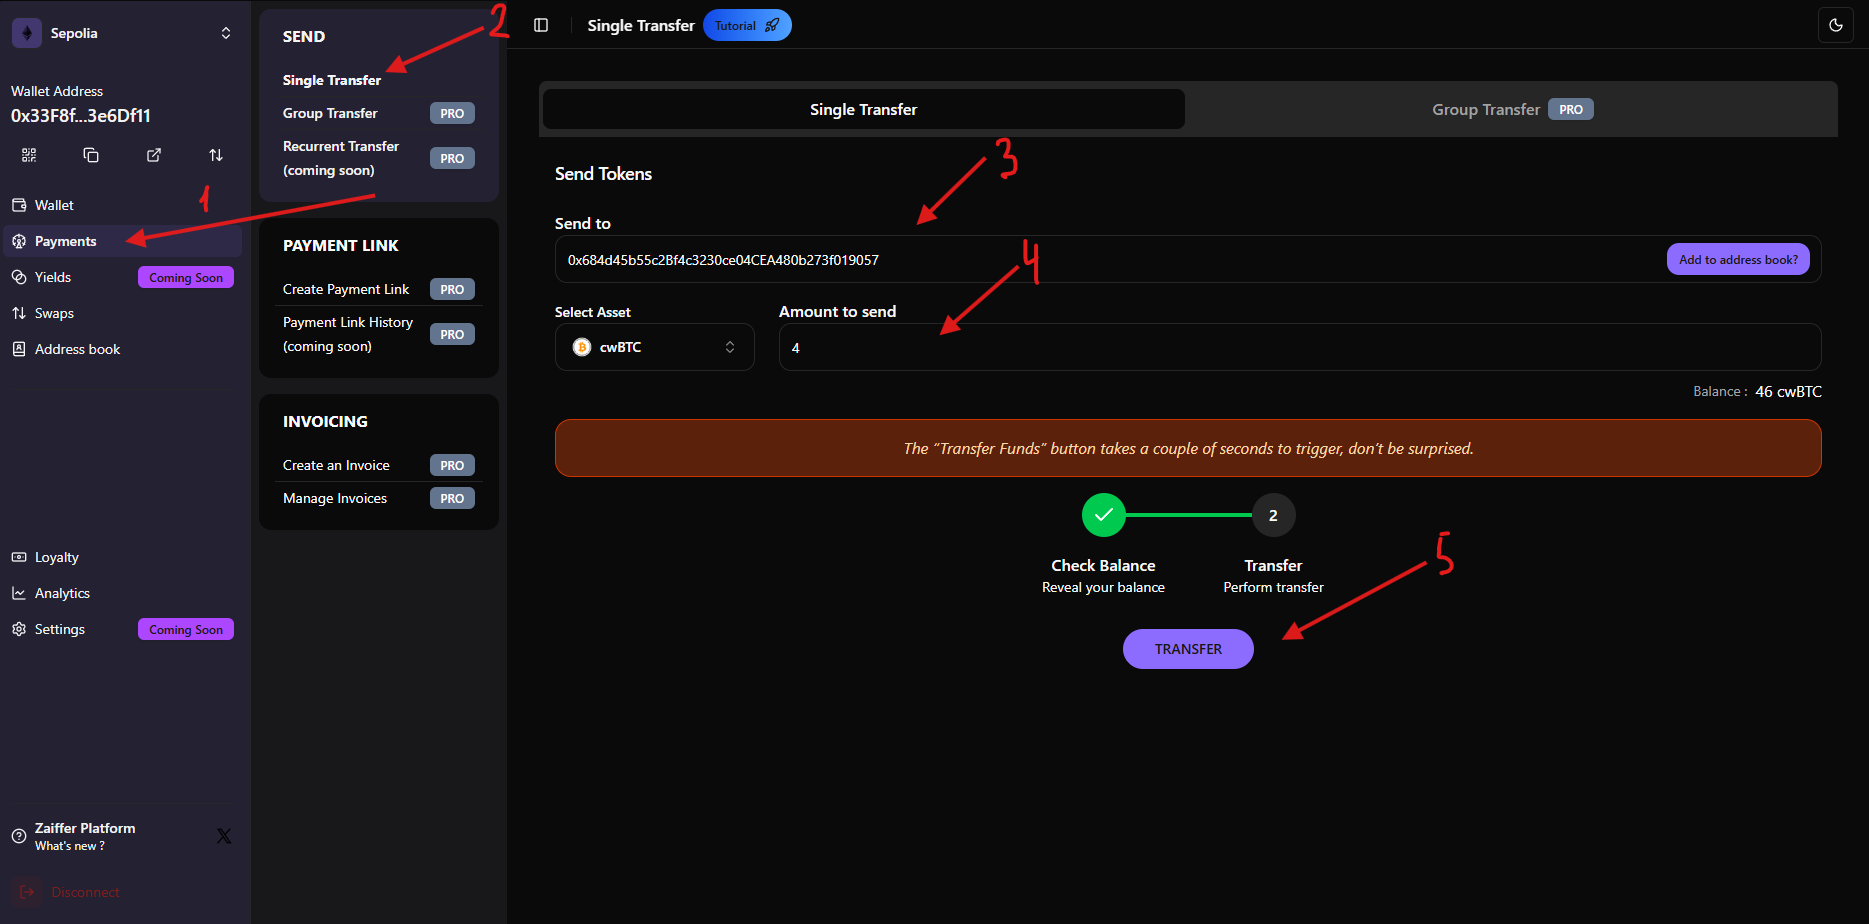
Task: Open the Sepolia network selector
Action: [125, 33]
